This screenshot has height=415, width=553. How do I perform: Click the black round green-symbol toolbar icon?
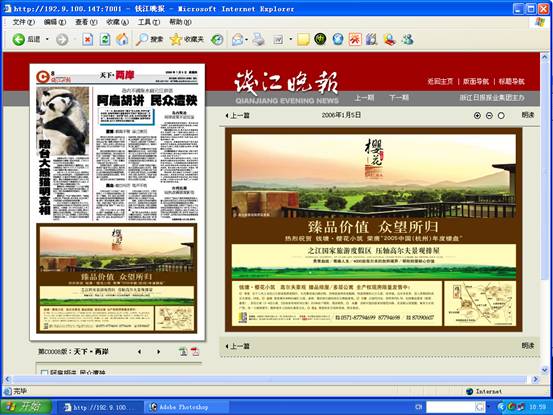click(320, 39)
